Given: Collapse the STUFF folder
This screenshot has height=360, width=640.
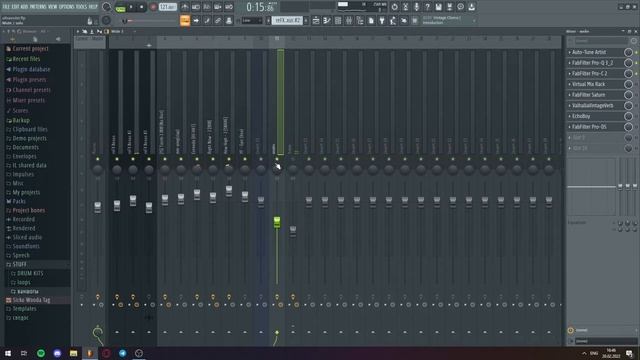Looking at the screenshot, I should 19,264.
